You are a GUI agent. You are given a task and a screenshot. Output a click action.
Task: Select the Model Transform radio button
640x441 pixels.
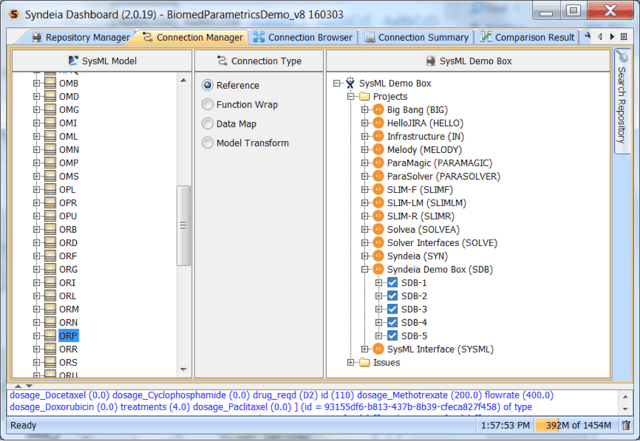207,143
